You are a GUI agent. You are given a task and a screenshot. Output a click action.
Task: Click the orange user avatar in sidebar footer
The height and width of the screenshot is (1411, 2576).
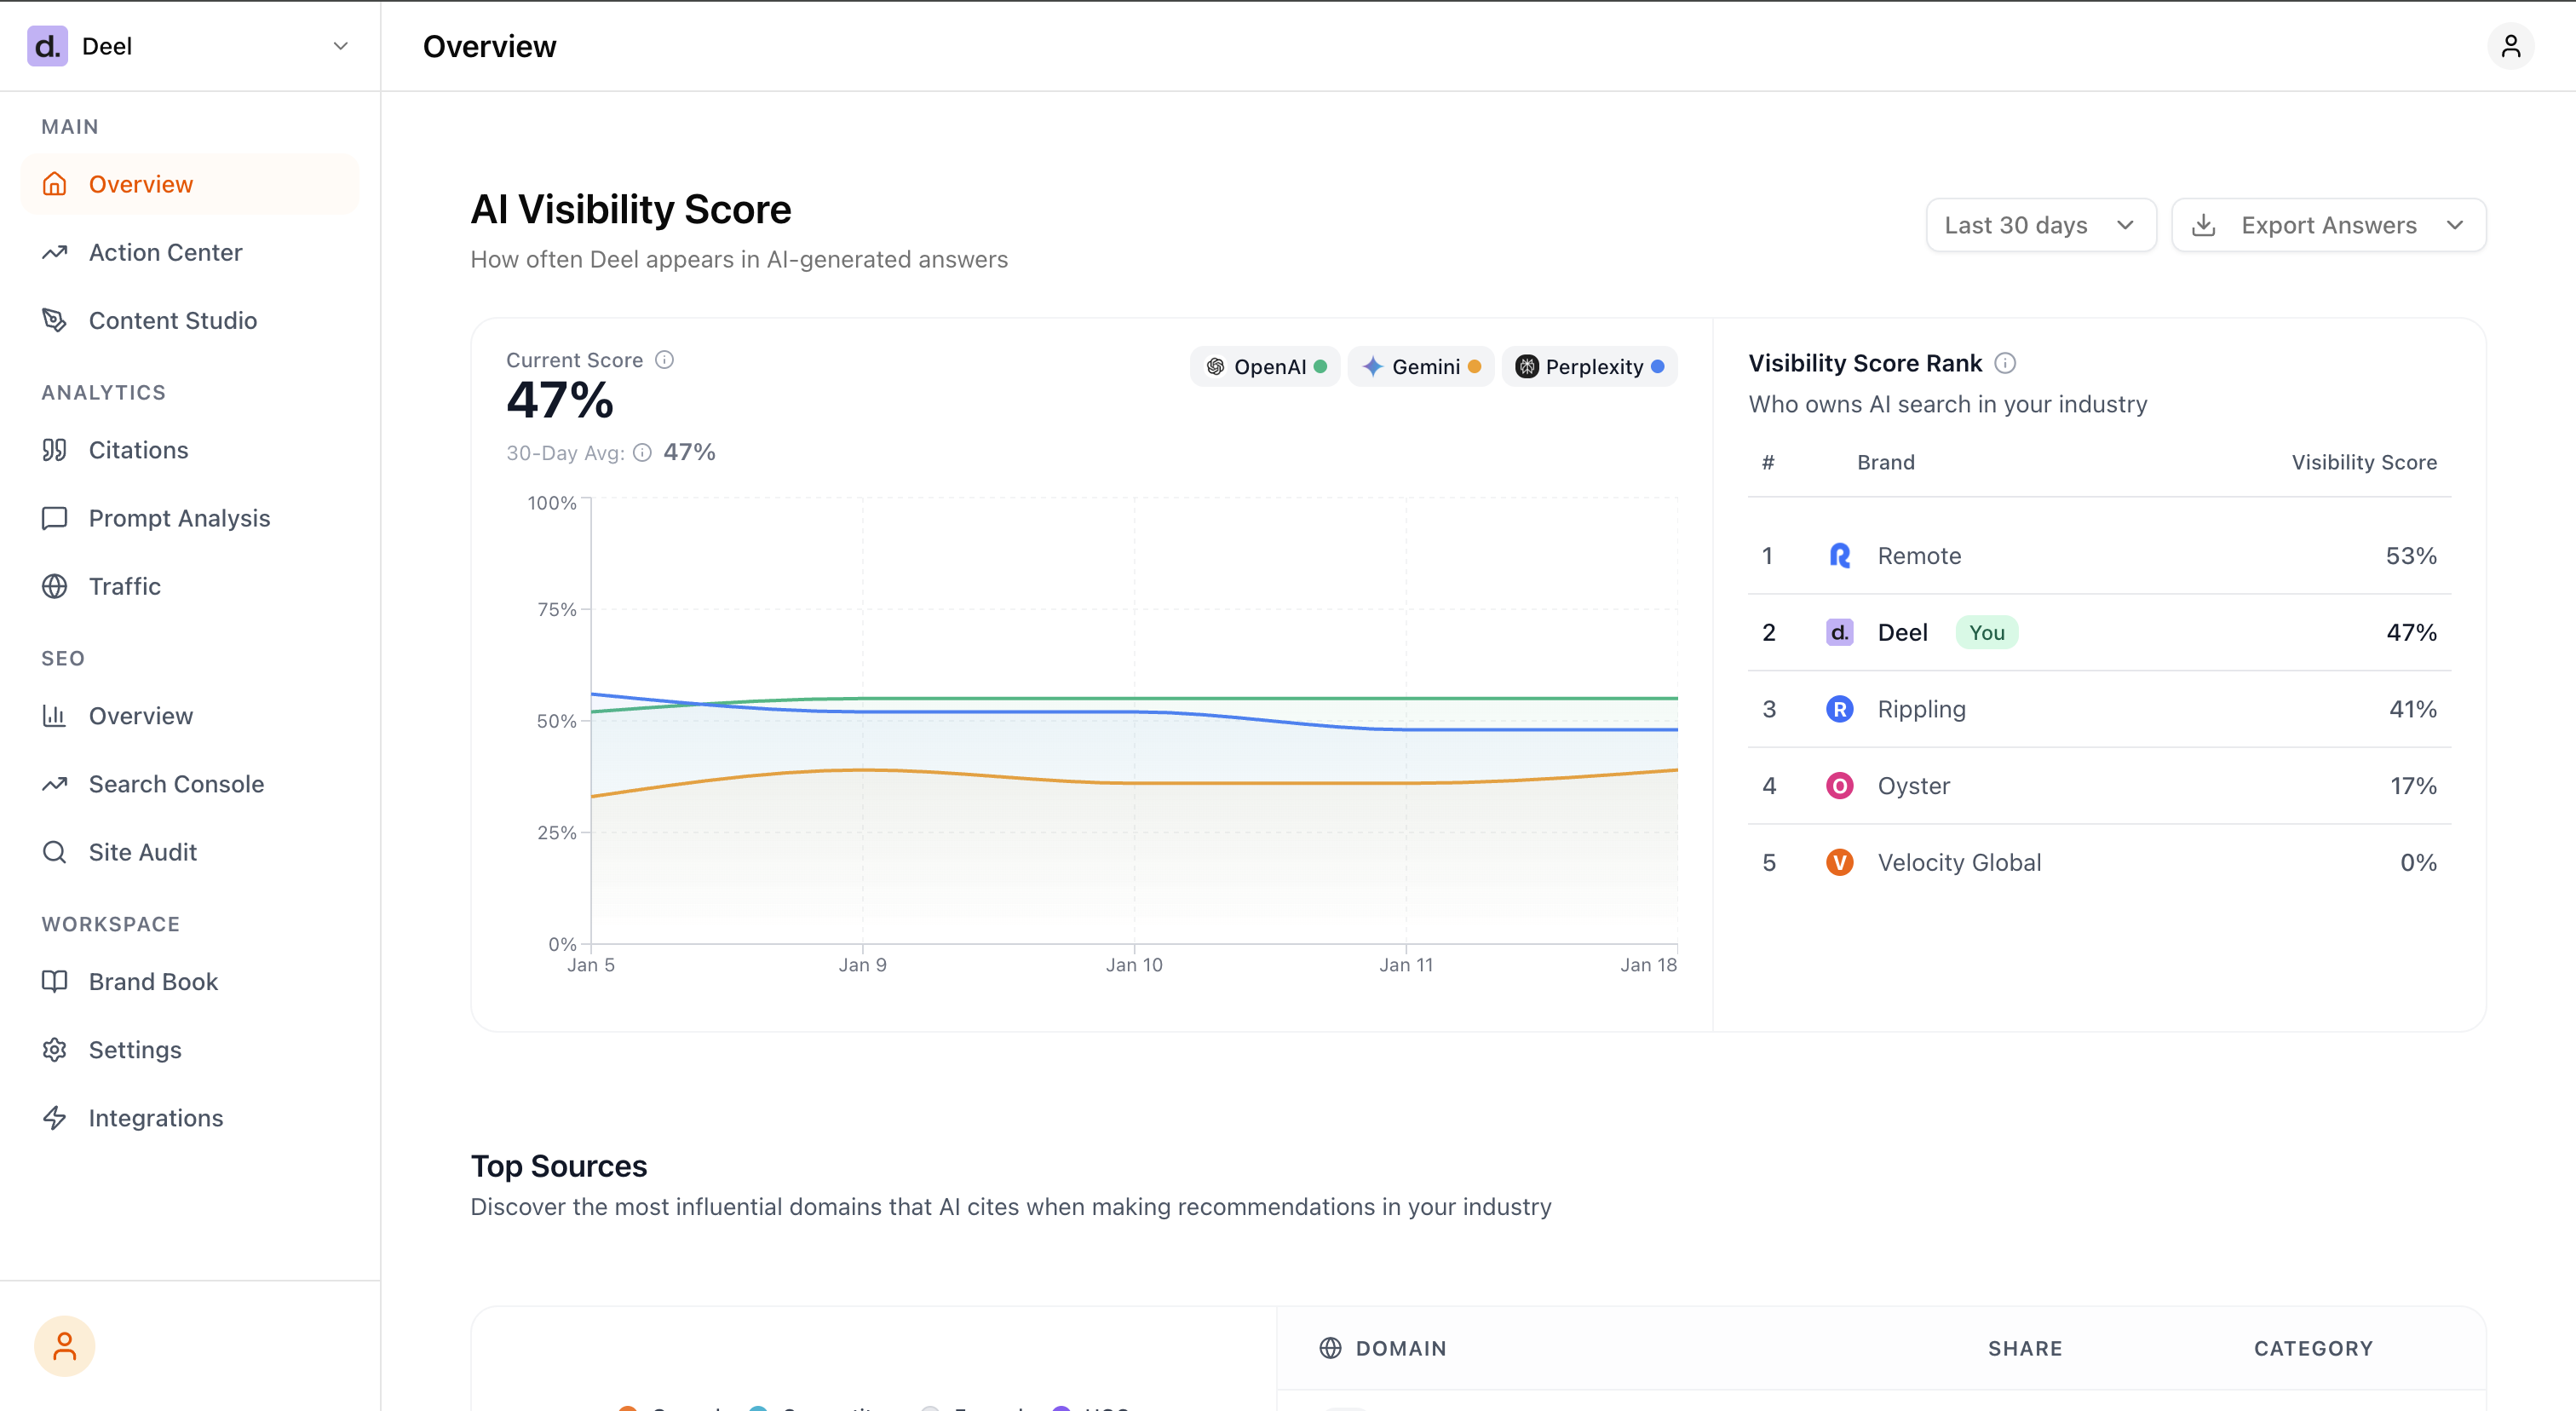point(64,1346)
